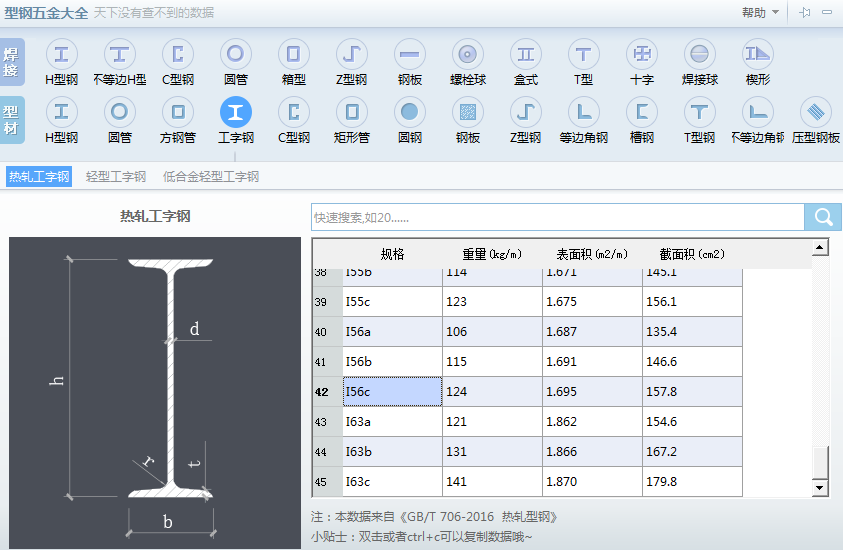This screenshot has height=550, width=843.
Task: Pin the window with the pushpin icon
Action: 805,12
